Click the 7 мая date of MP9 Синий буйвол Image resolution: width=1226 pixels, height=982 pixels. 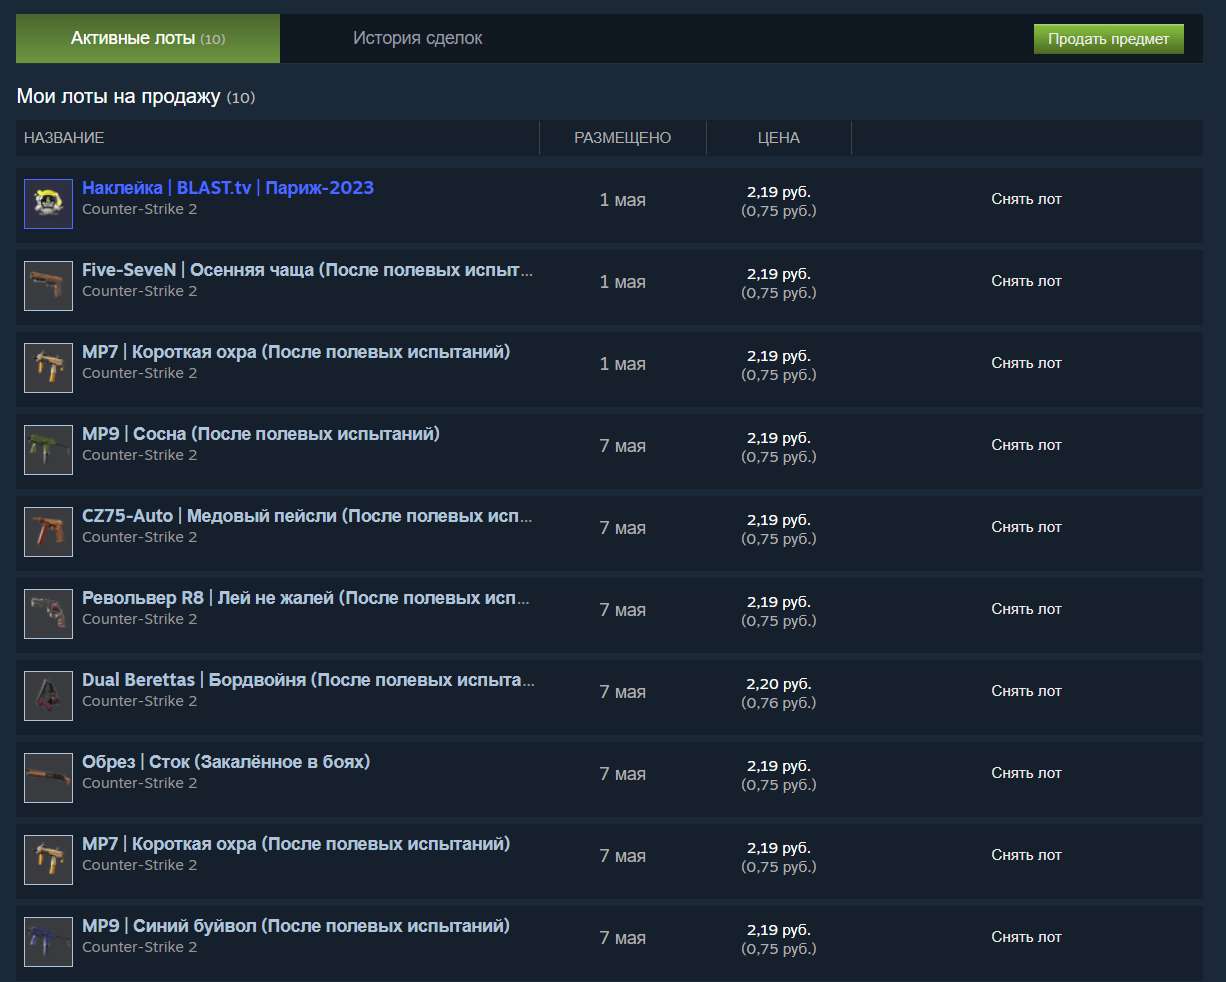click(x=623, y=938)
